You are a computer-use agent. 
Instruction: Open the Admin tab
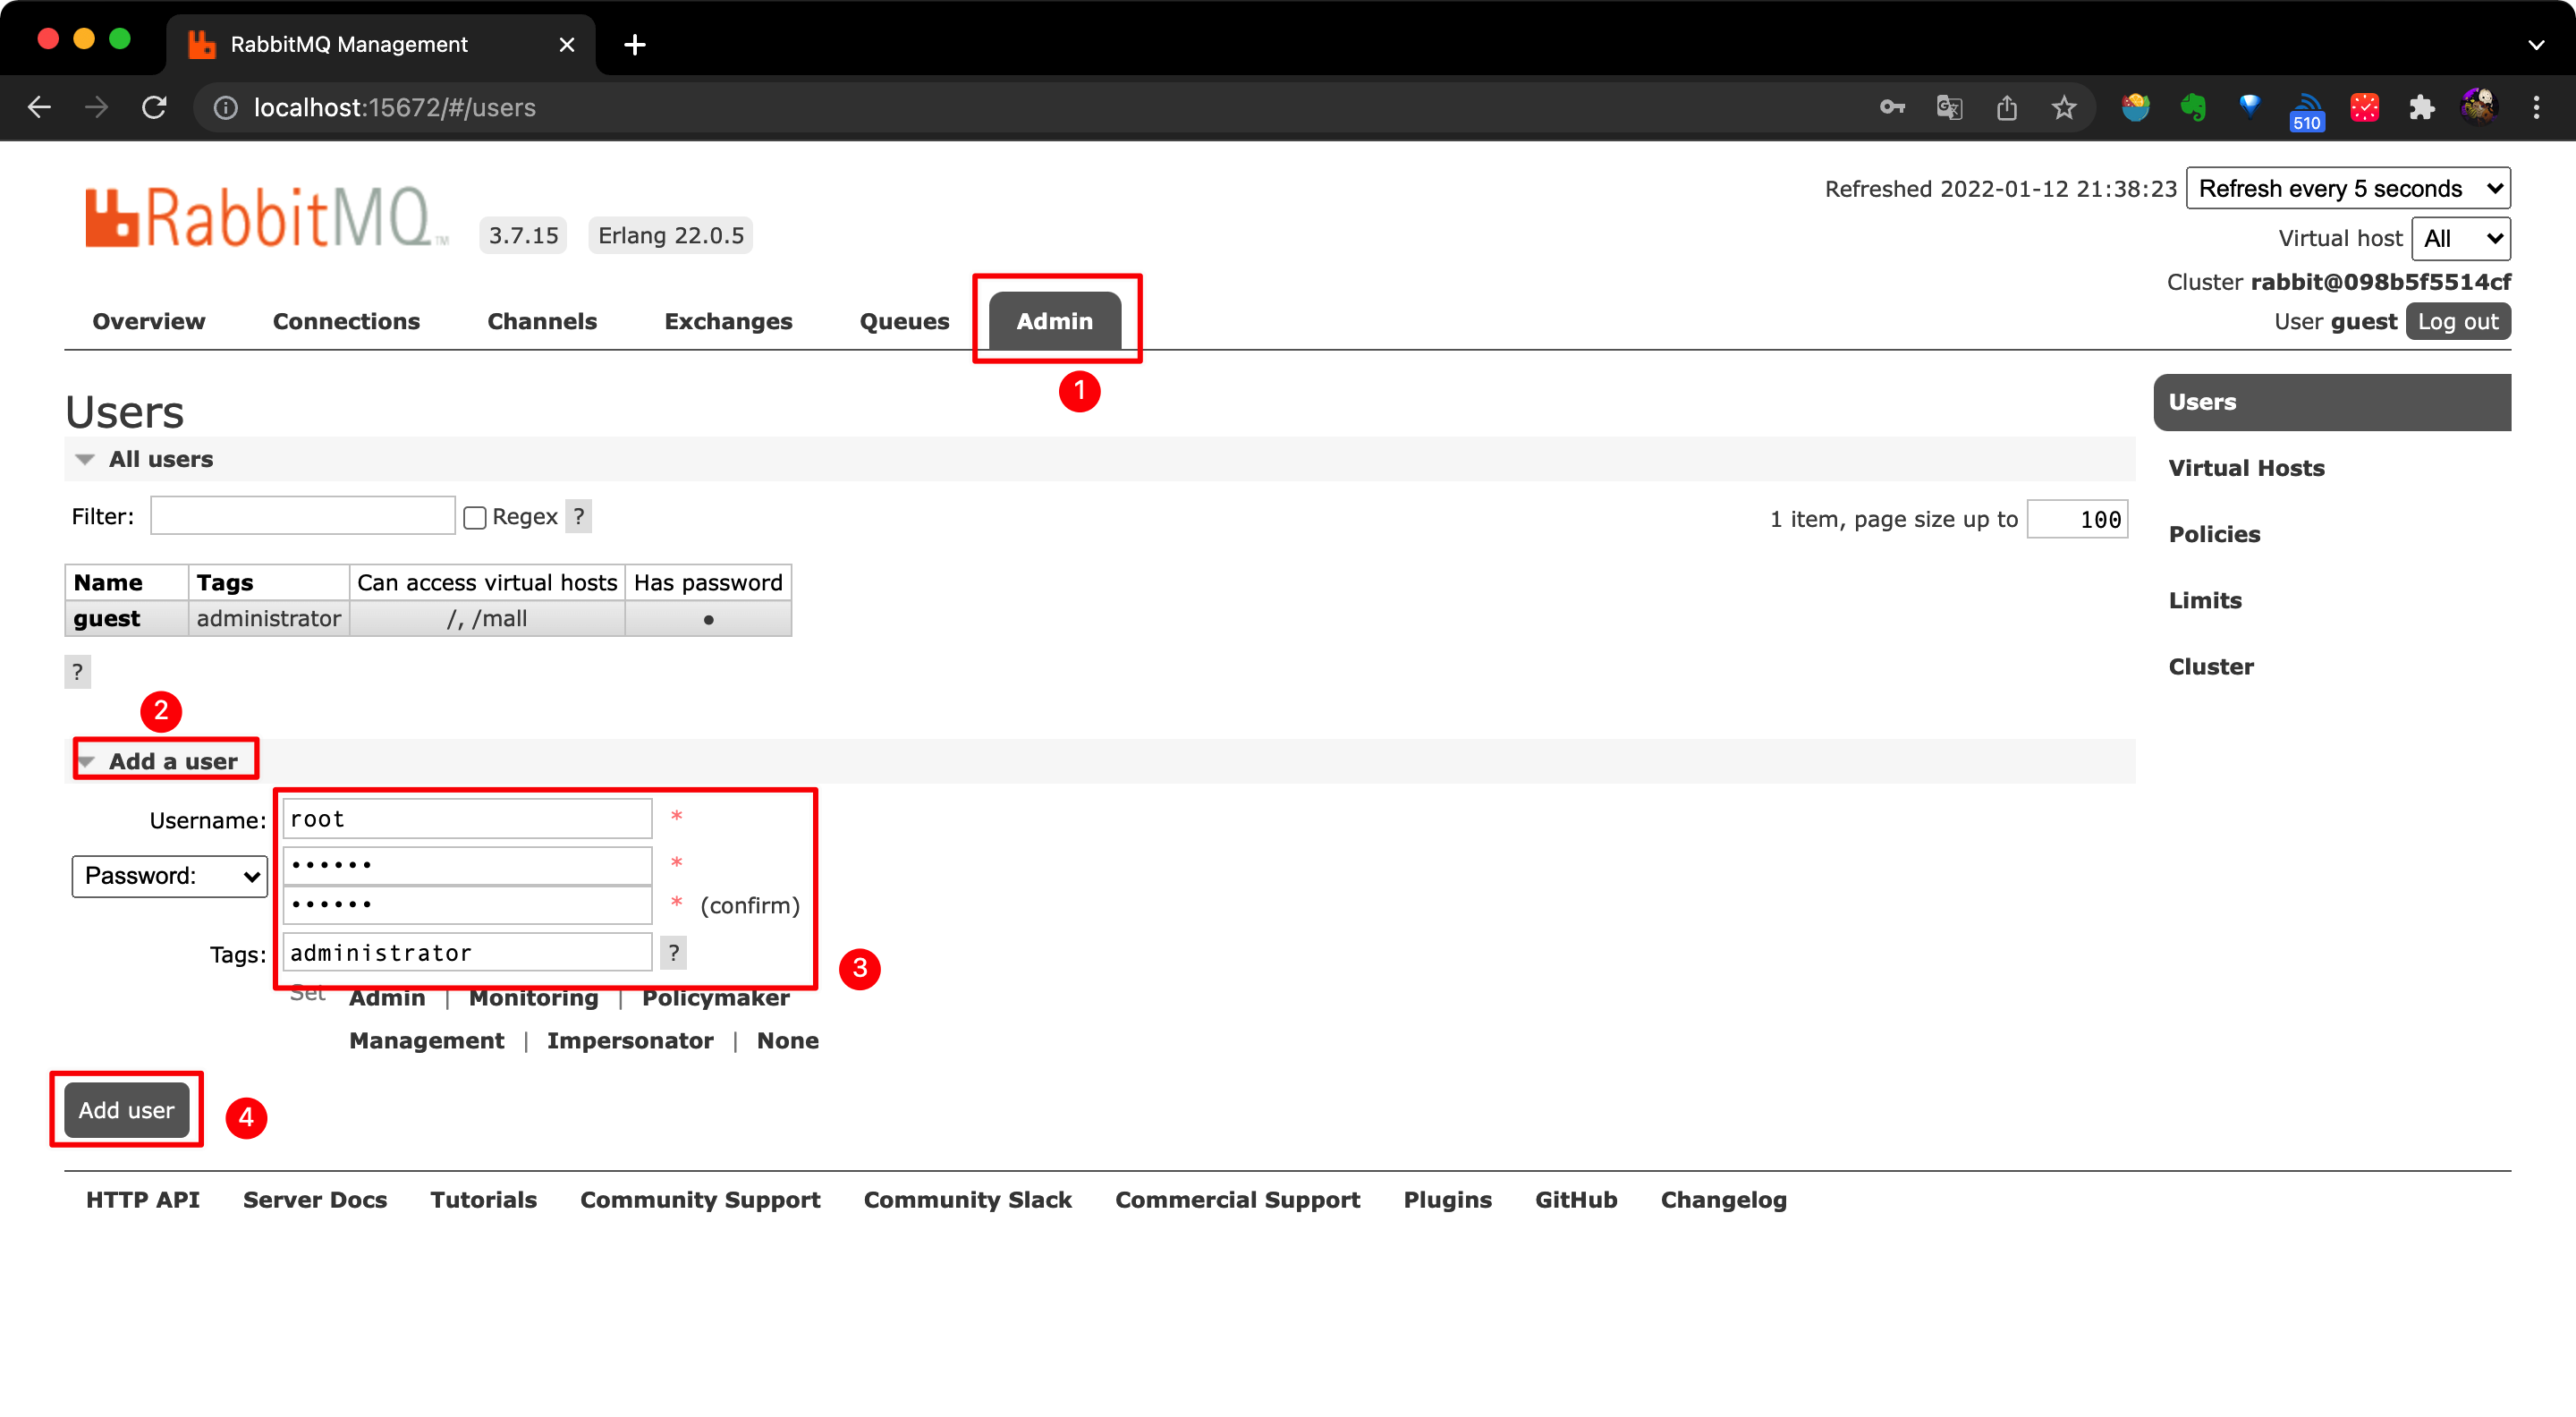click(x=1054, y=321)
